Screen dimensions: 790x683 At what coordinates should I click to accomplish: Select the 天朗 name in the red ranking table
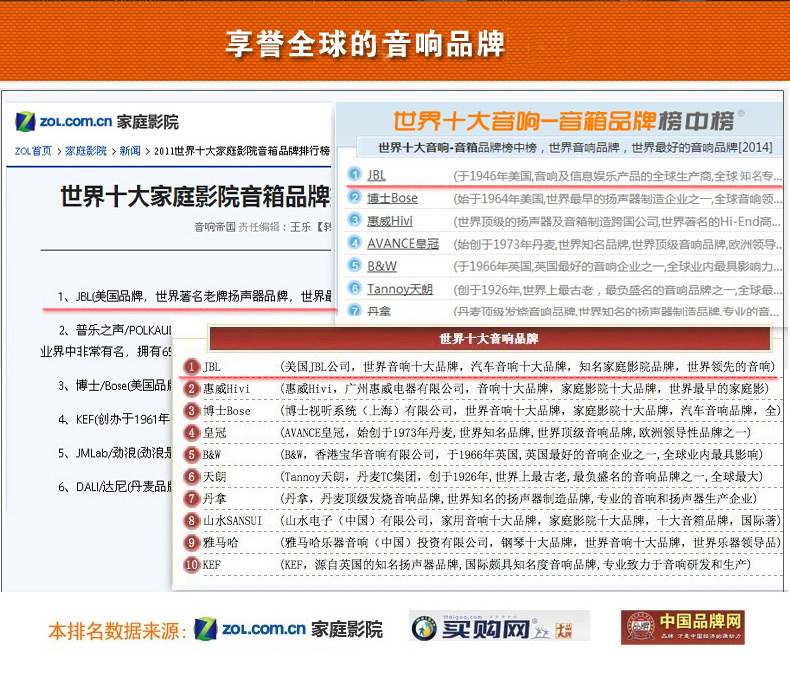215,476
